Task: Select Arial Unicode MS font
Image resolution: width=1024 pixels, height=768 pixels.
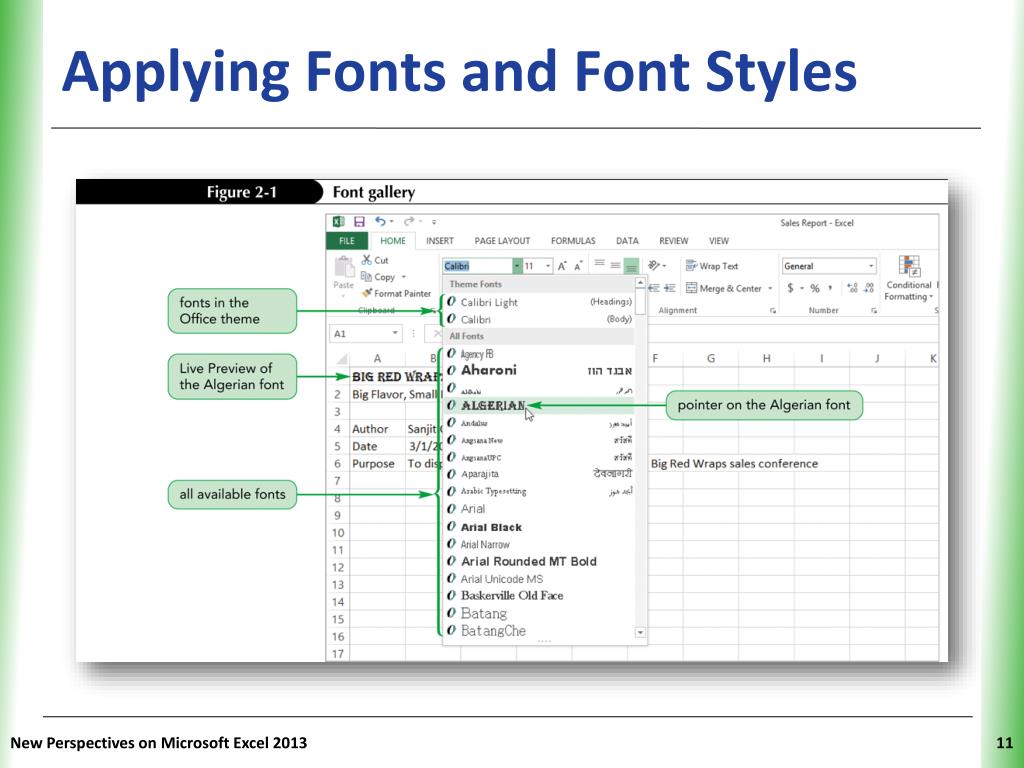Action: point(539,579)
